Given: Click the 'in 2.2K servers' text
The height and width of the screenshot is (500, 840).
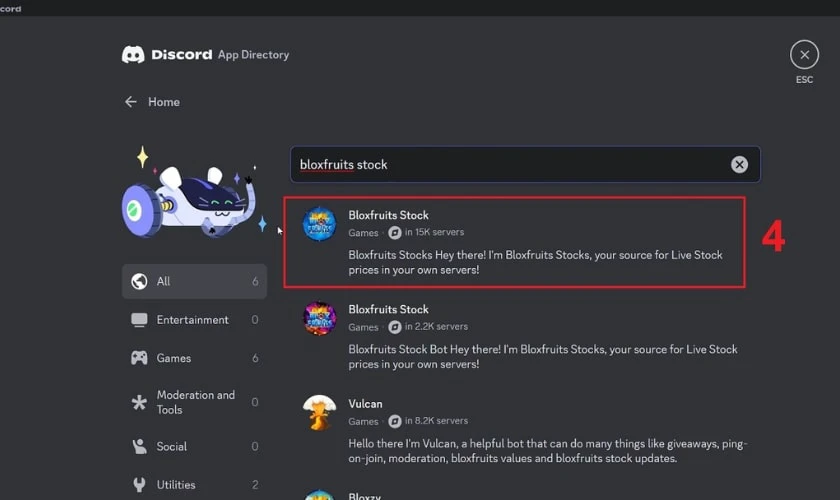Looking at the screenshot, I should tap(437, 326).
